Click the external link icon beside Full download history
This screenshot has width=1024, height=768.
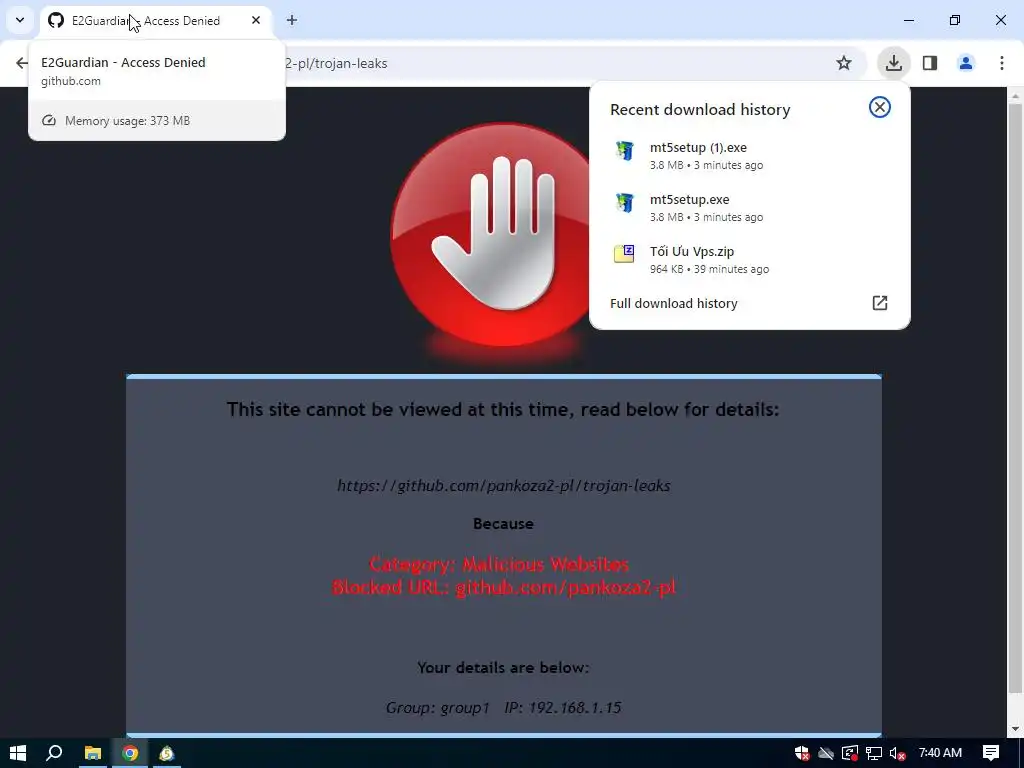click(880, 303)
